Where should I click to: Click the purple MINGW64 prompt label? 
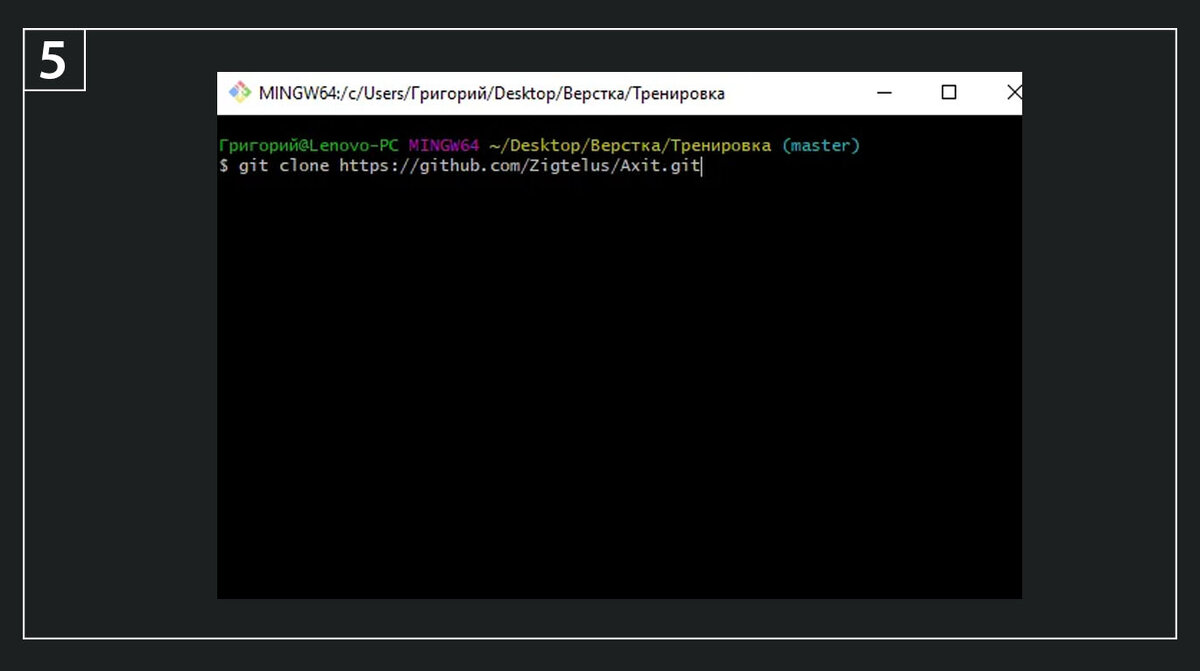444,146
